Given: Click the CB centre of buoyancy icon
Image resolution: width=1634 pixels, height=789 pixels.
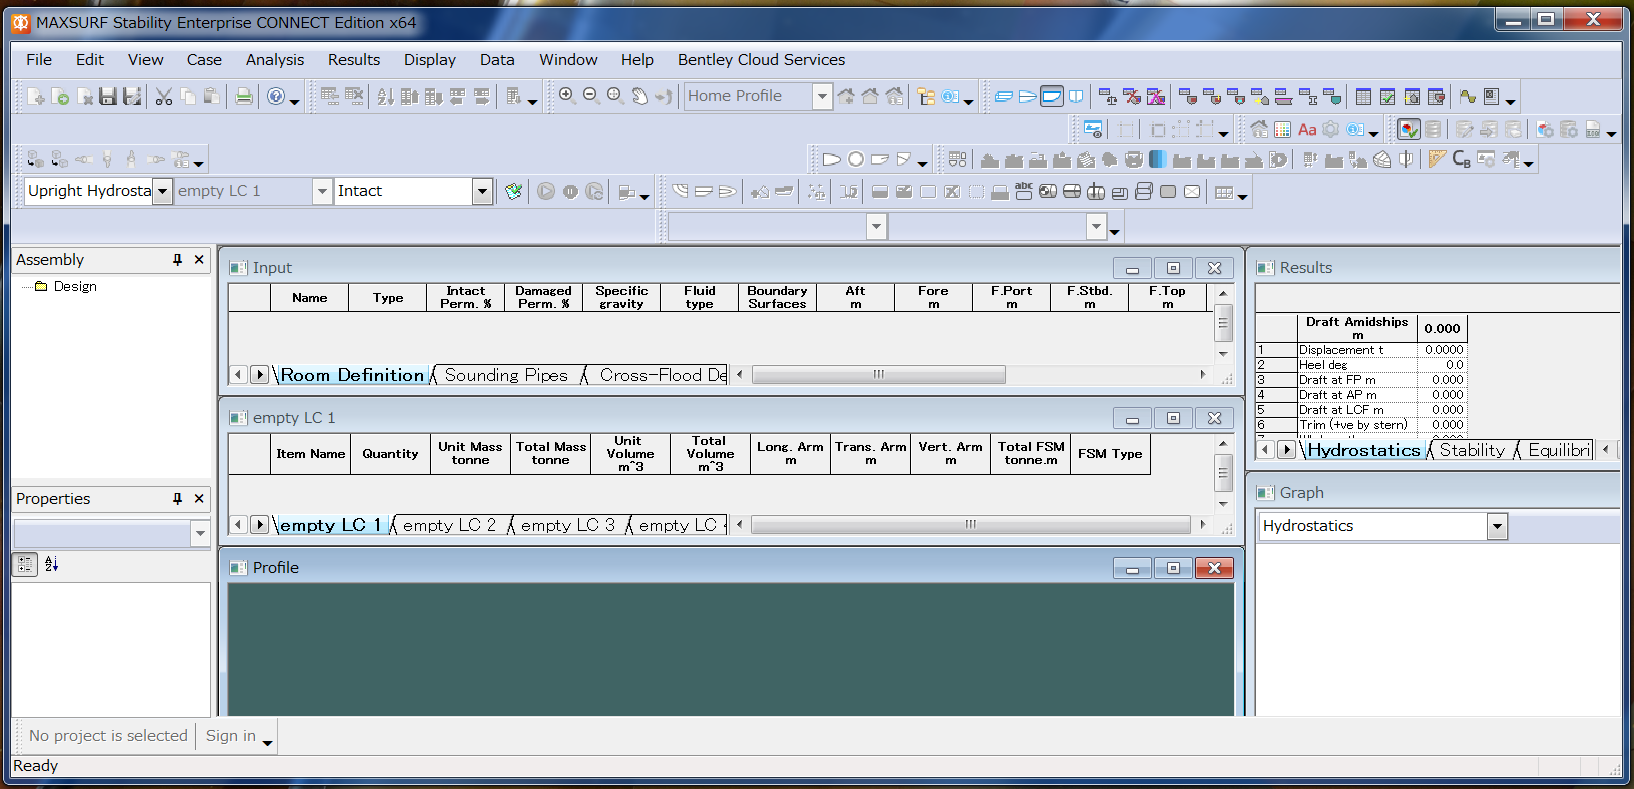Looking at the screenshot, I should pyautogui.click(x=1461, y=159).
